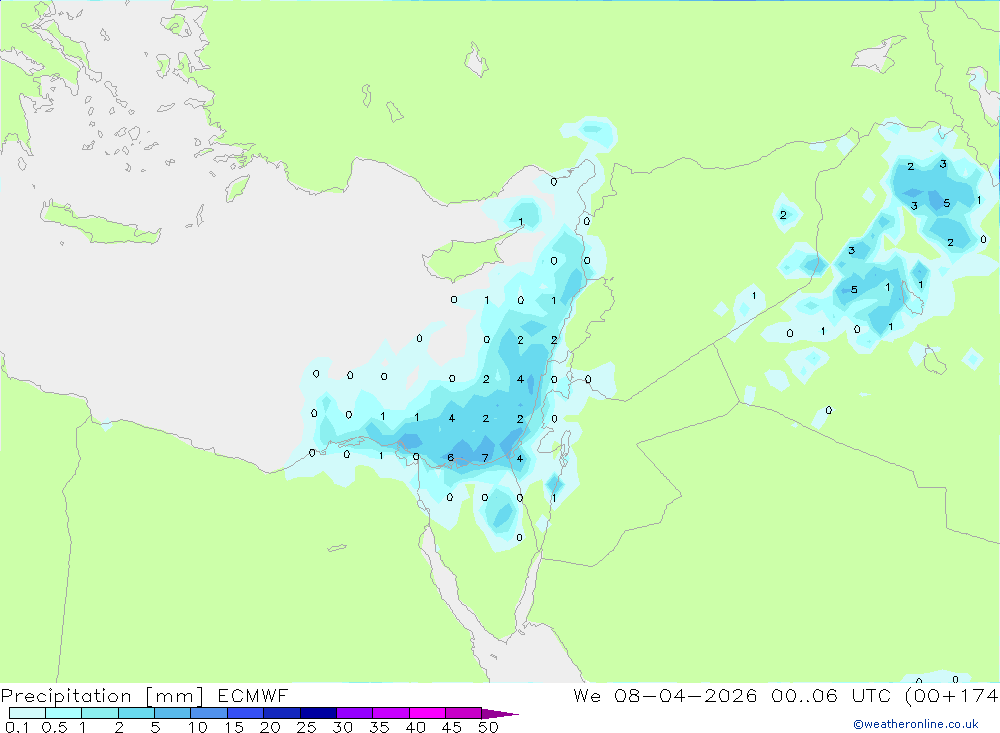Choose the 20–25 mm legend color swatch
Viewport: 1000px width, 733px height.
click(282, 713)
